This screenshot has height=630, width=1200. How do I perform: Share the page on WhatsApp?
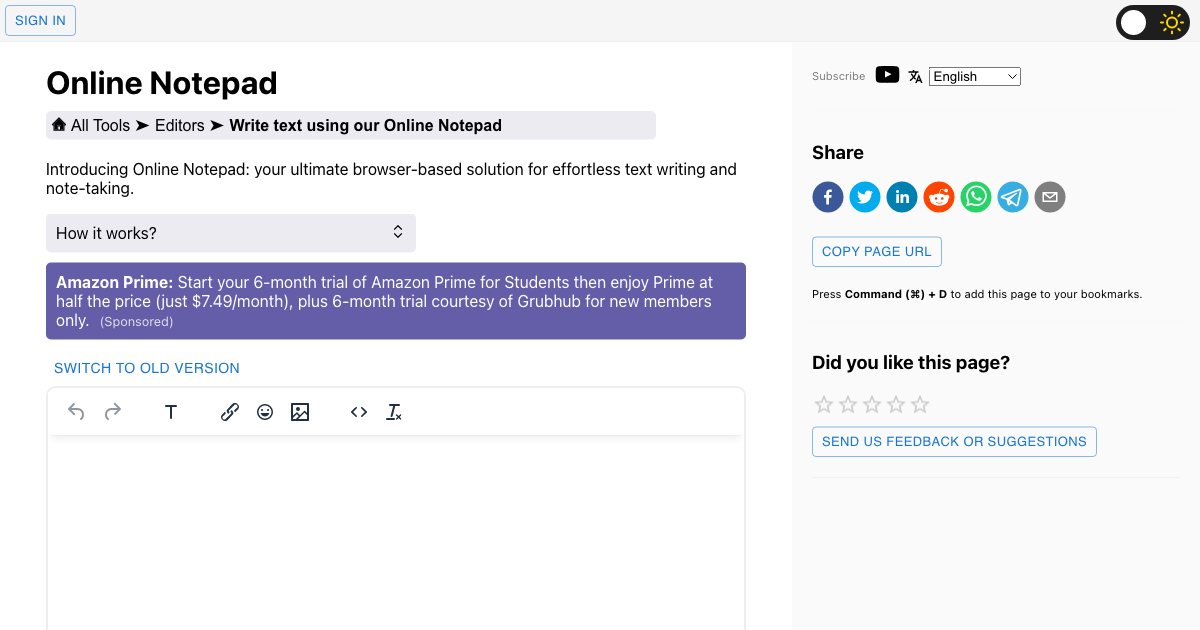(x=976, y=197)
